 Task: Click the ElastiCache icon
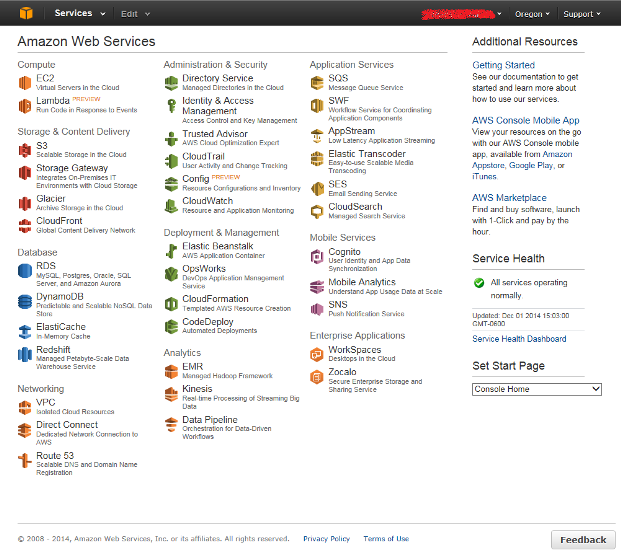coord(25,332)
